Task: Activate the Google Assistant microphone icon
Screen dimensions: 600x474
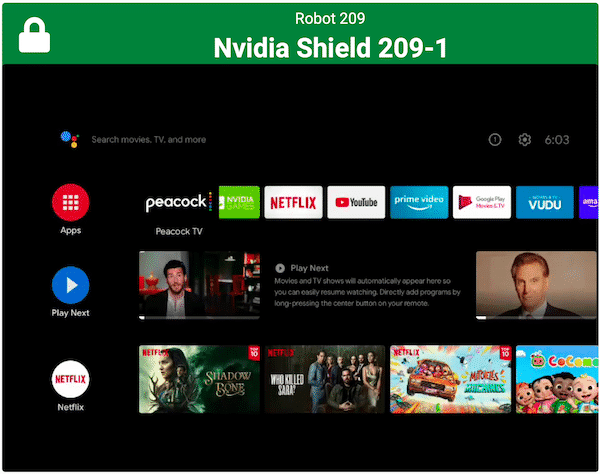Action: coord(70,139)
